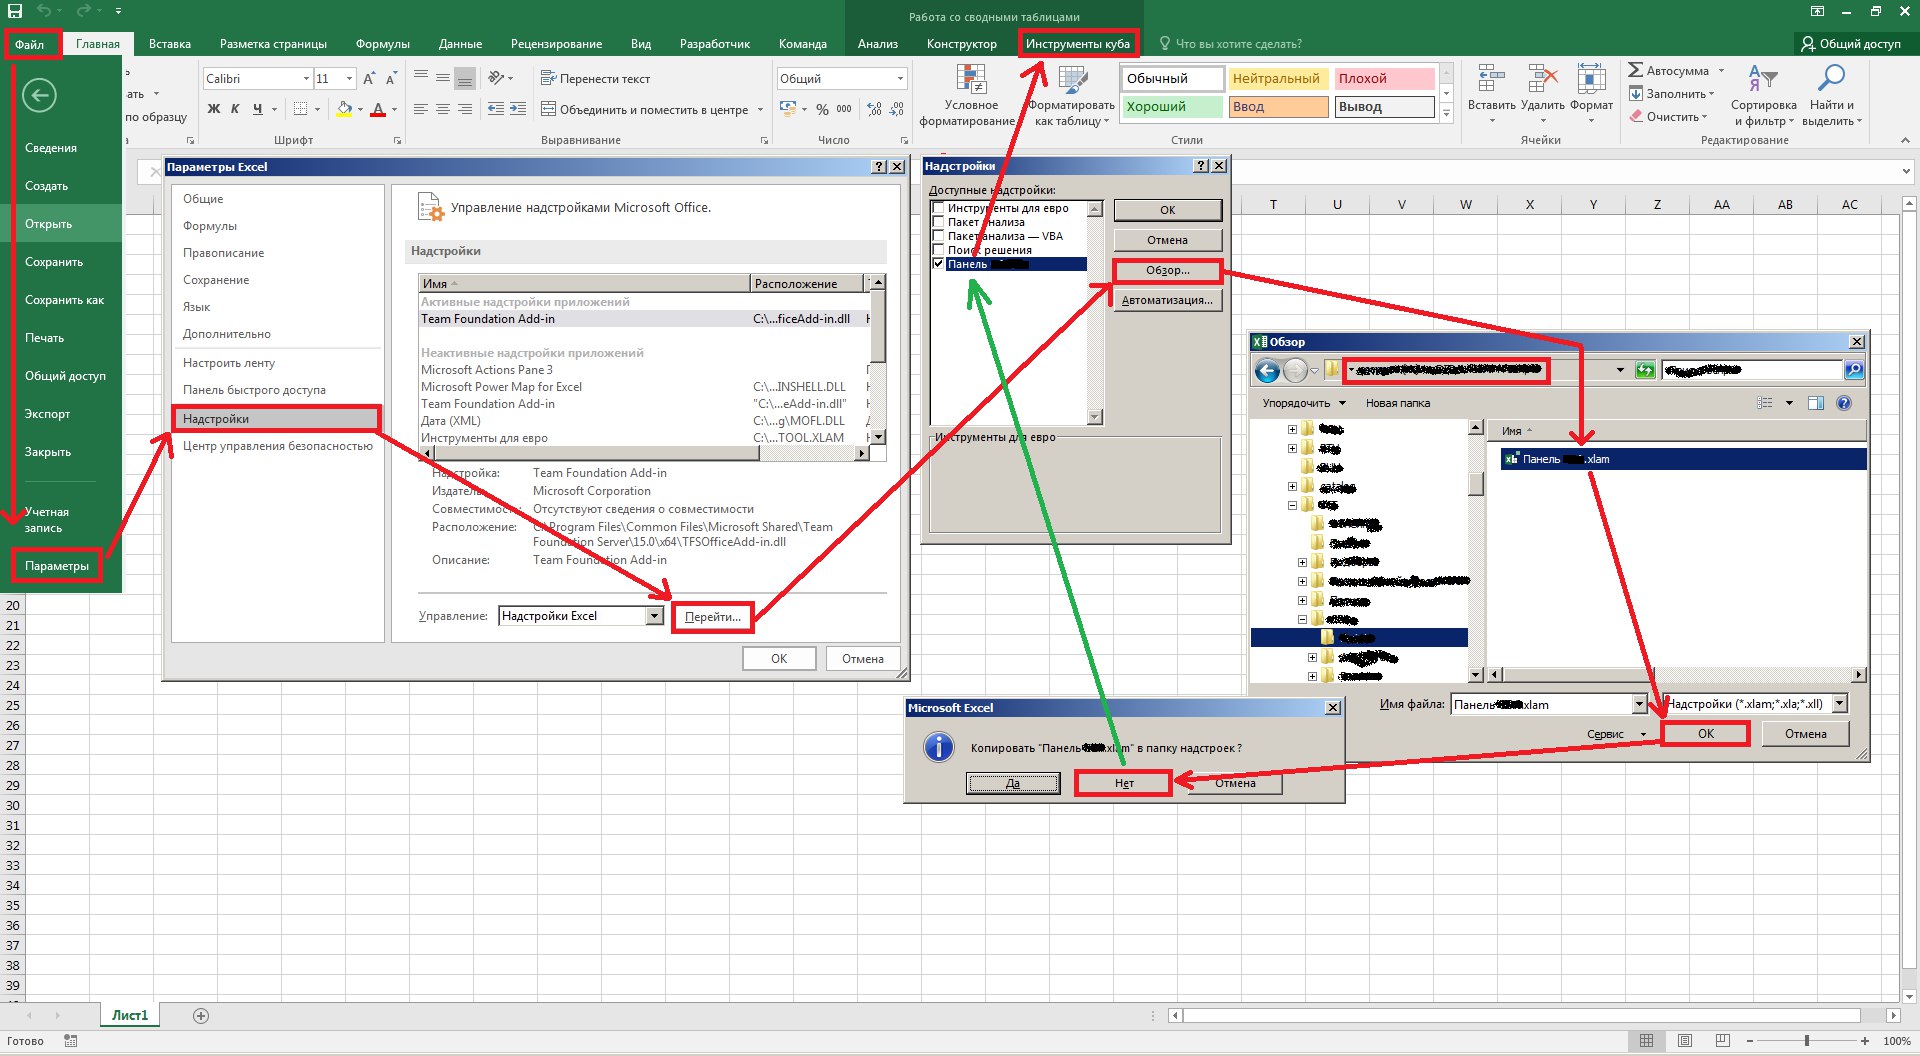Viewport: 1920px width, 1056px height.
Task: Open help in the Обзор dialog
Action: pyautogui.click(x=1844, y=403)
